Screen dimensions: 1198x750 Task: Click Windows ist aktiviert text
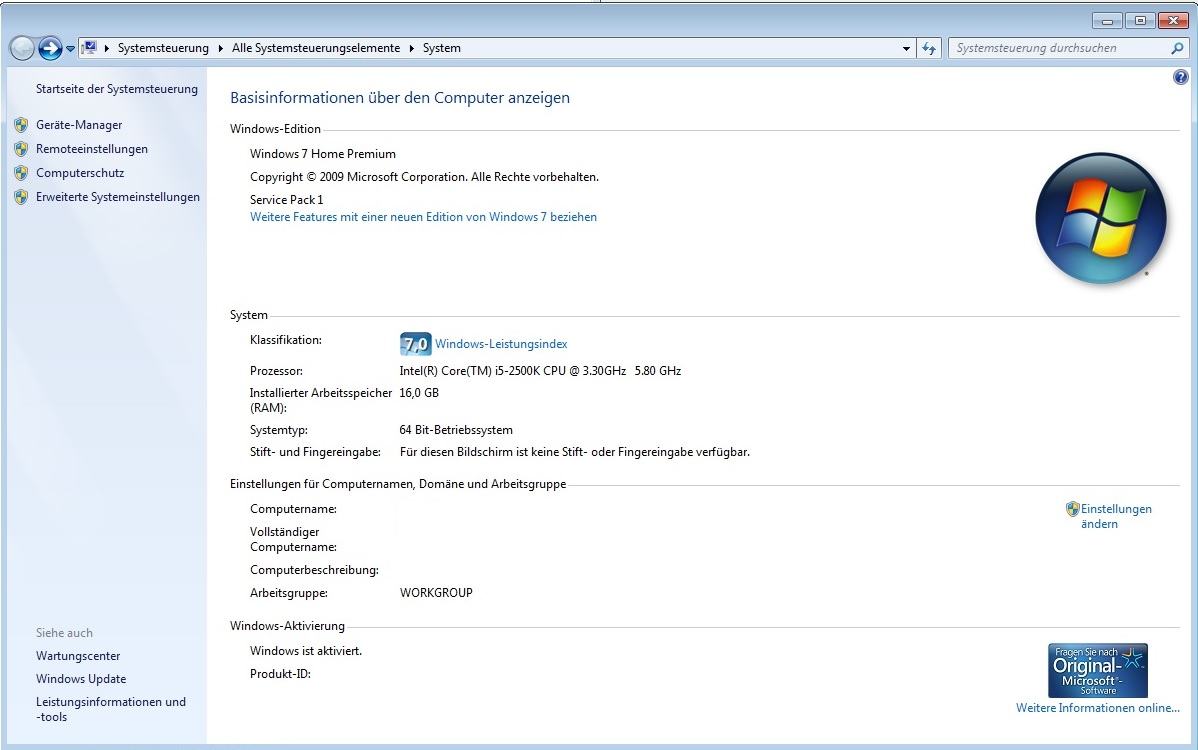[306, 651]
